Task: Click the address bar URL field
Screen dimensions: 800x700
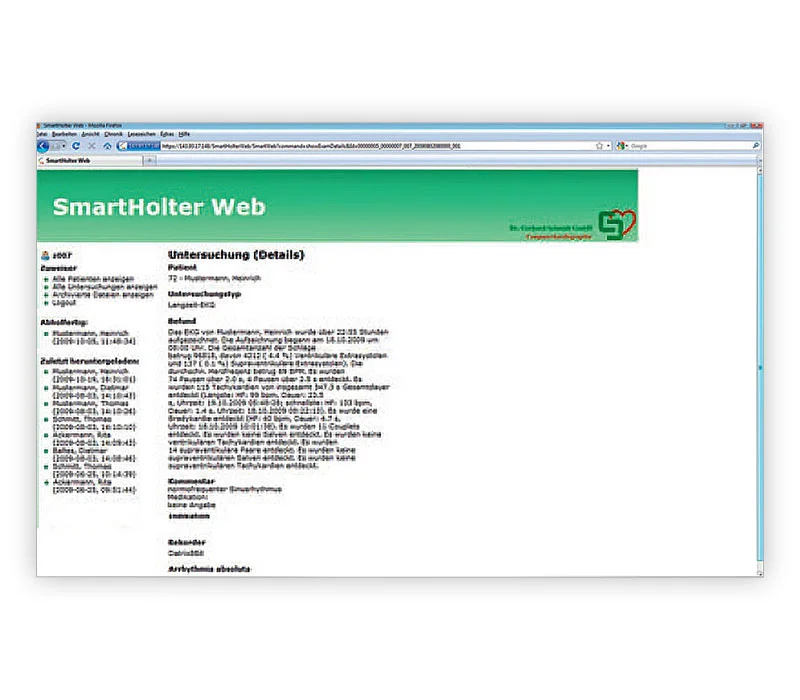Action: pos(378,146)
